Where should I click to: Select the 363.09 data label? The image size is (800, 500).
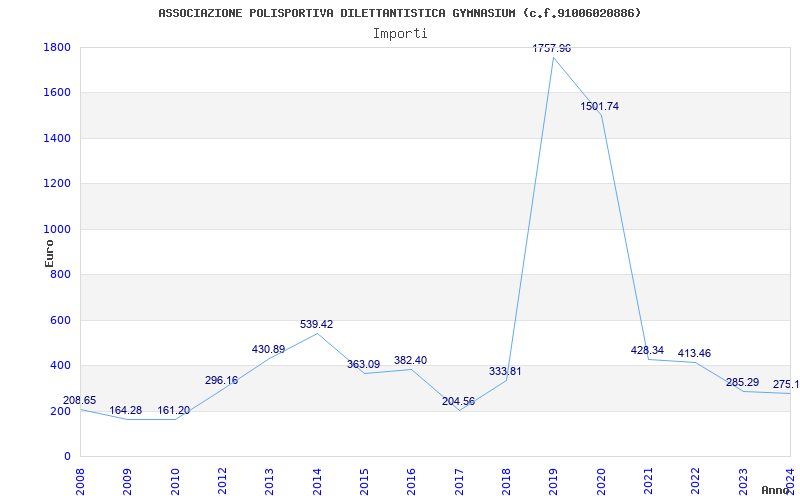point(363,364)
